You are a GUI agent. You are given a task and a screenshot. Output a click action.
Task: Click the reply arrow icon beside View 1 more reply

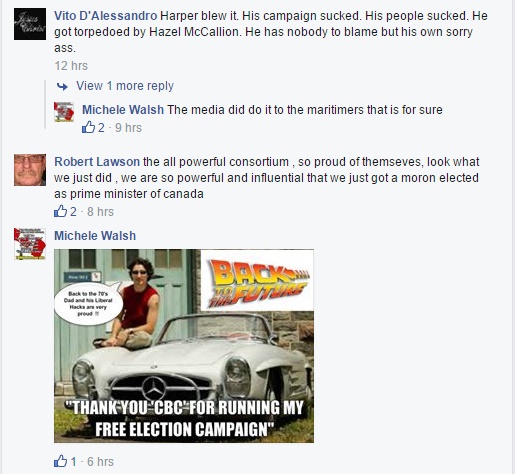62,87
